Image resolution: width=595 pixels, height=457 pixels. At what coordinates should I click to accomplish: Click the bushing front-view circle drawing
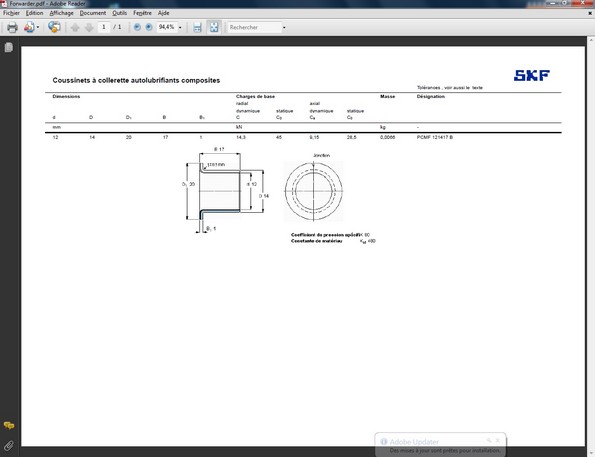(x=313, y=191)
